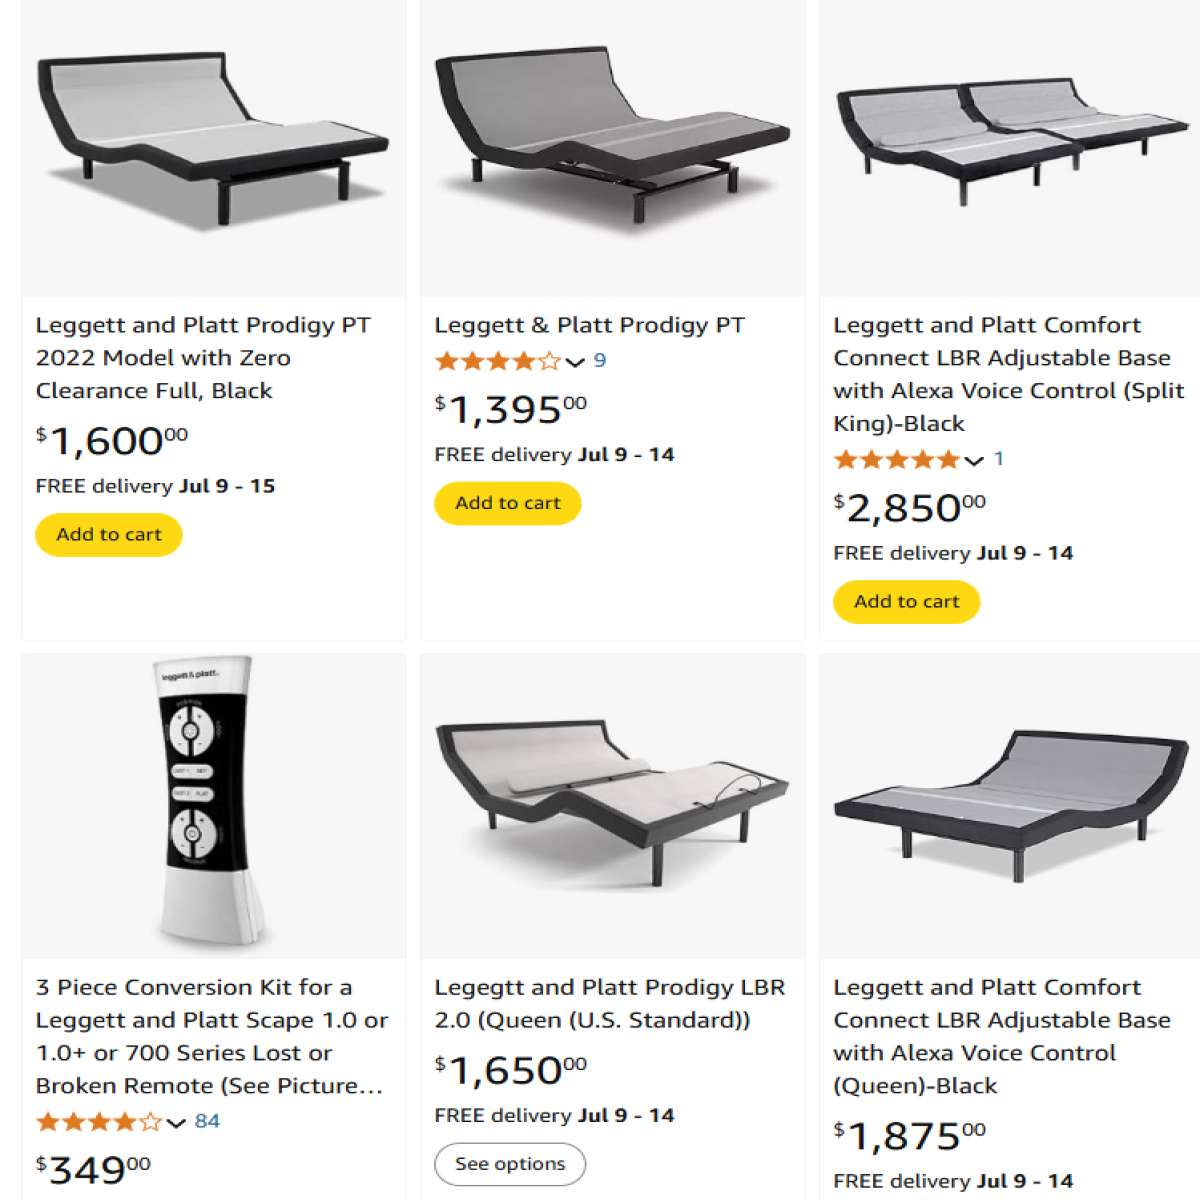Add the $1,395 Prodigy PT to cart
Image resolution: width=1200 pixels, height=1200 pixels.
[508, 503]
